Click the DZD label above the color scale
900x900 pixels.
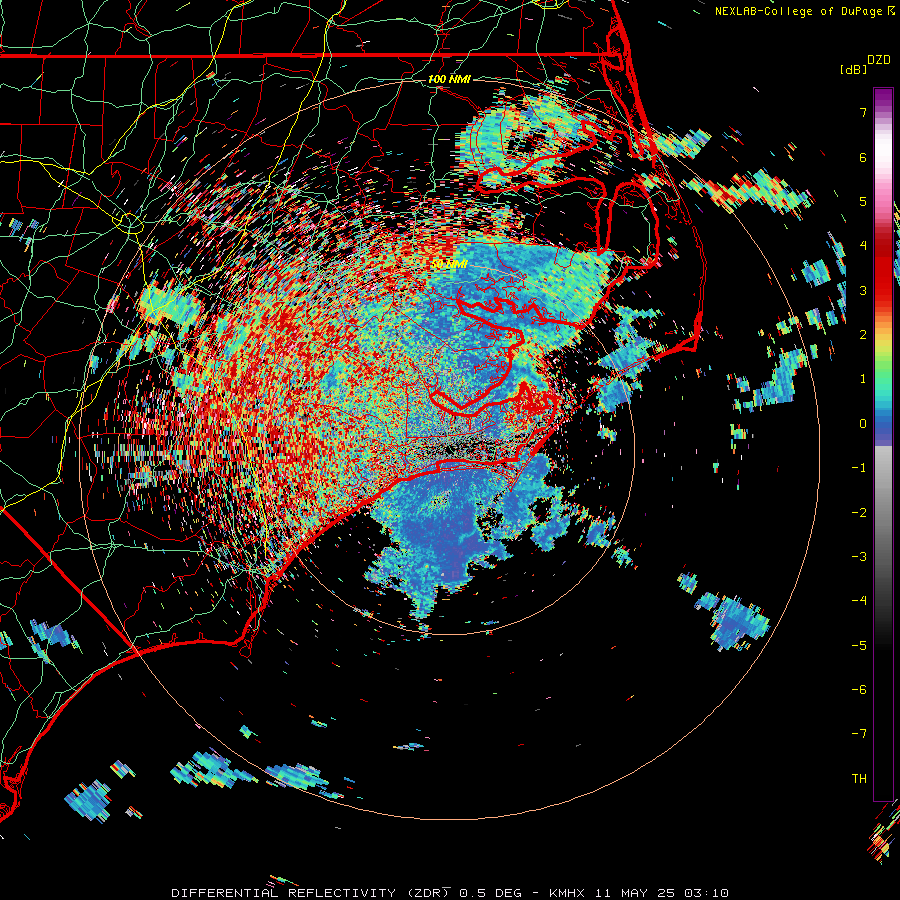coord(879,60)
